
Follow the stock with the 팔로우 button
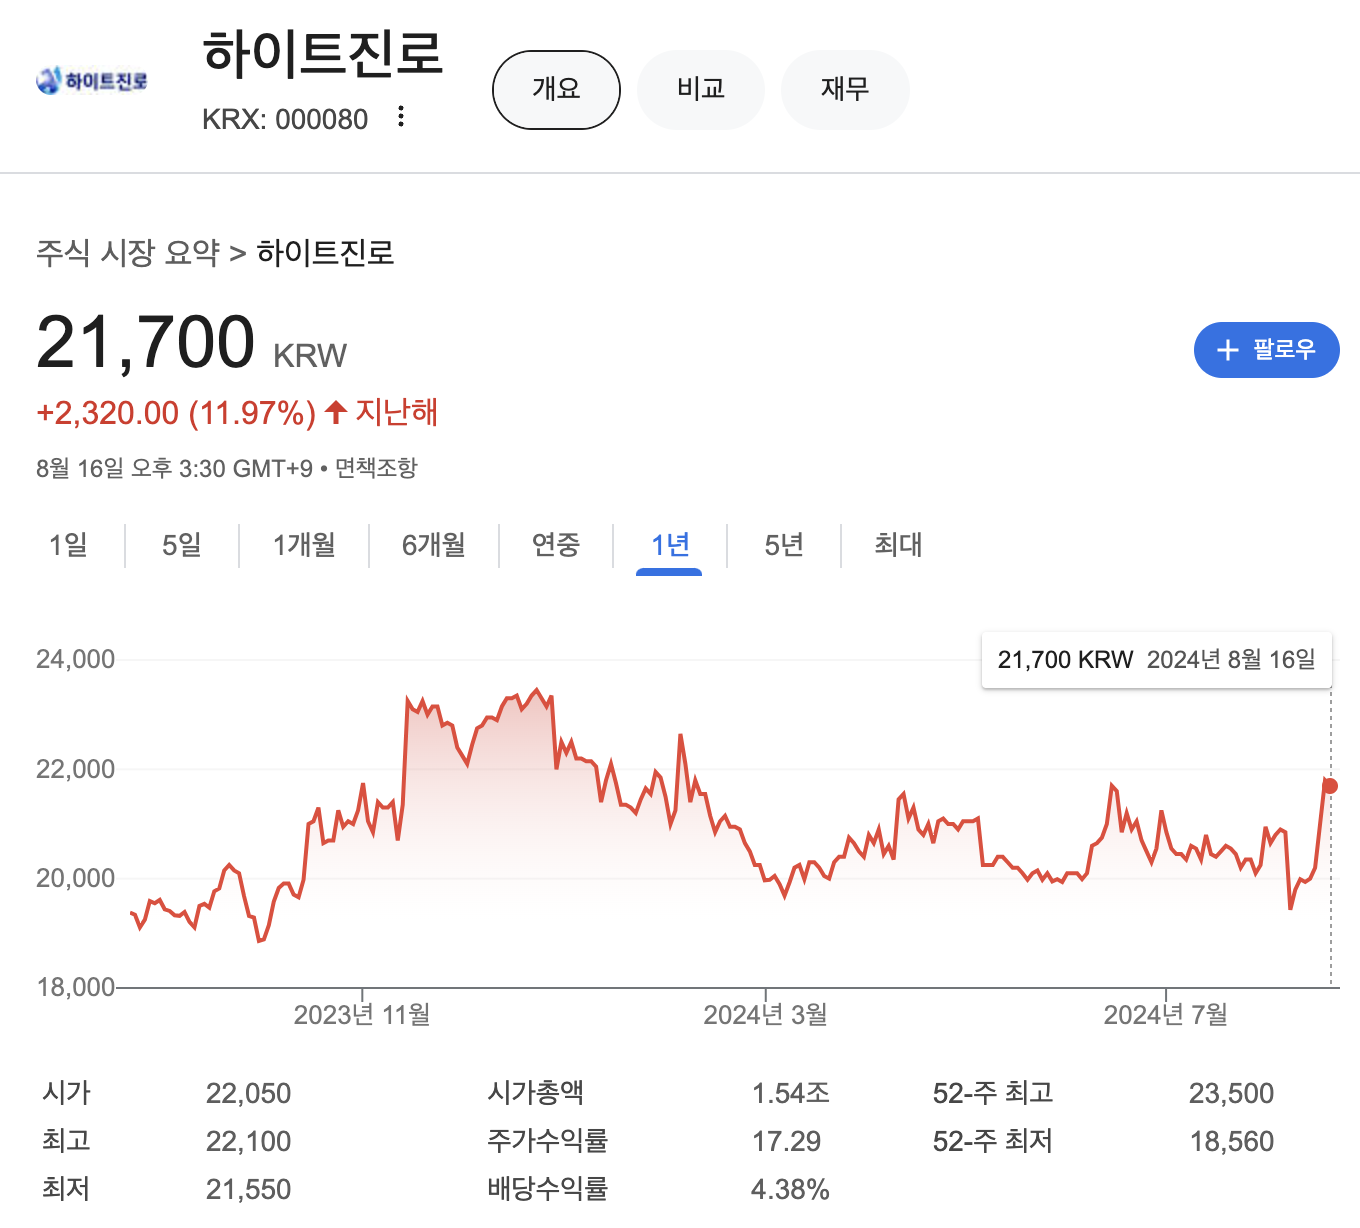point(1266,350)
